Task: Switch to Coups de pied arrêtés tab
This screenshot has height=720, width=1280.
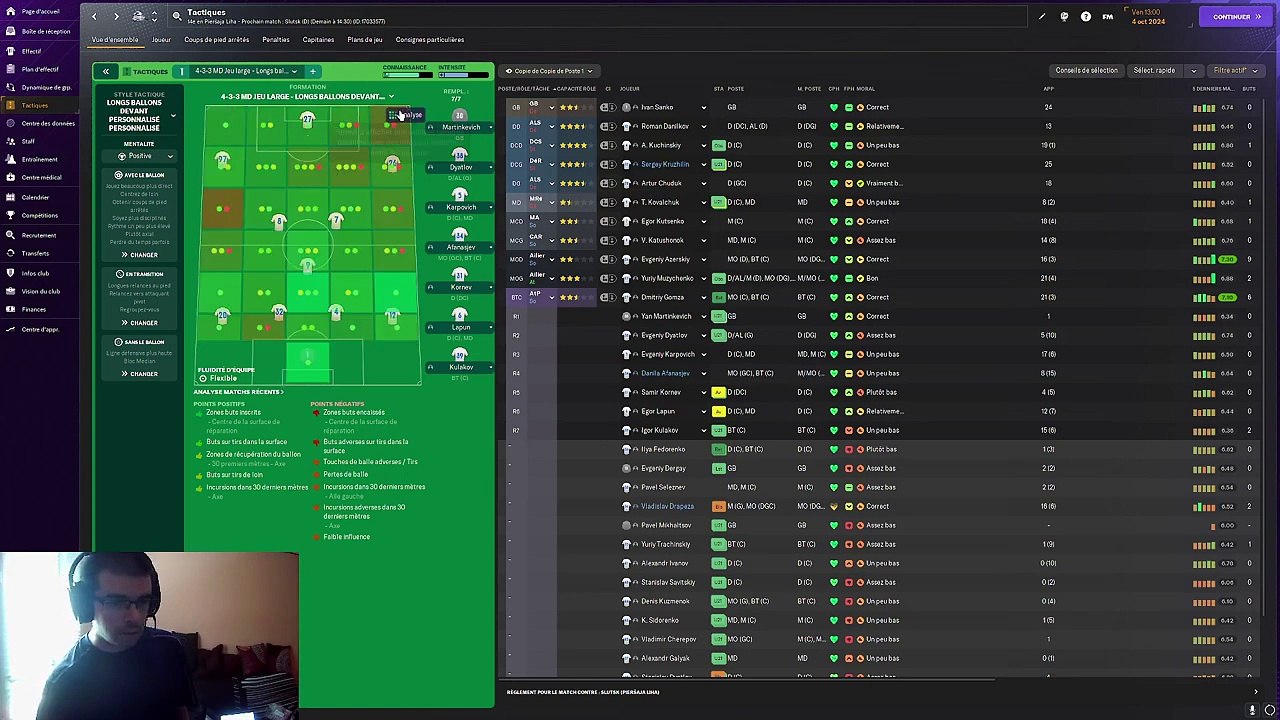Action: (216, 40)
